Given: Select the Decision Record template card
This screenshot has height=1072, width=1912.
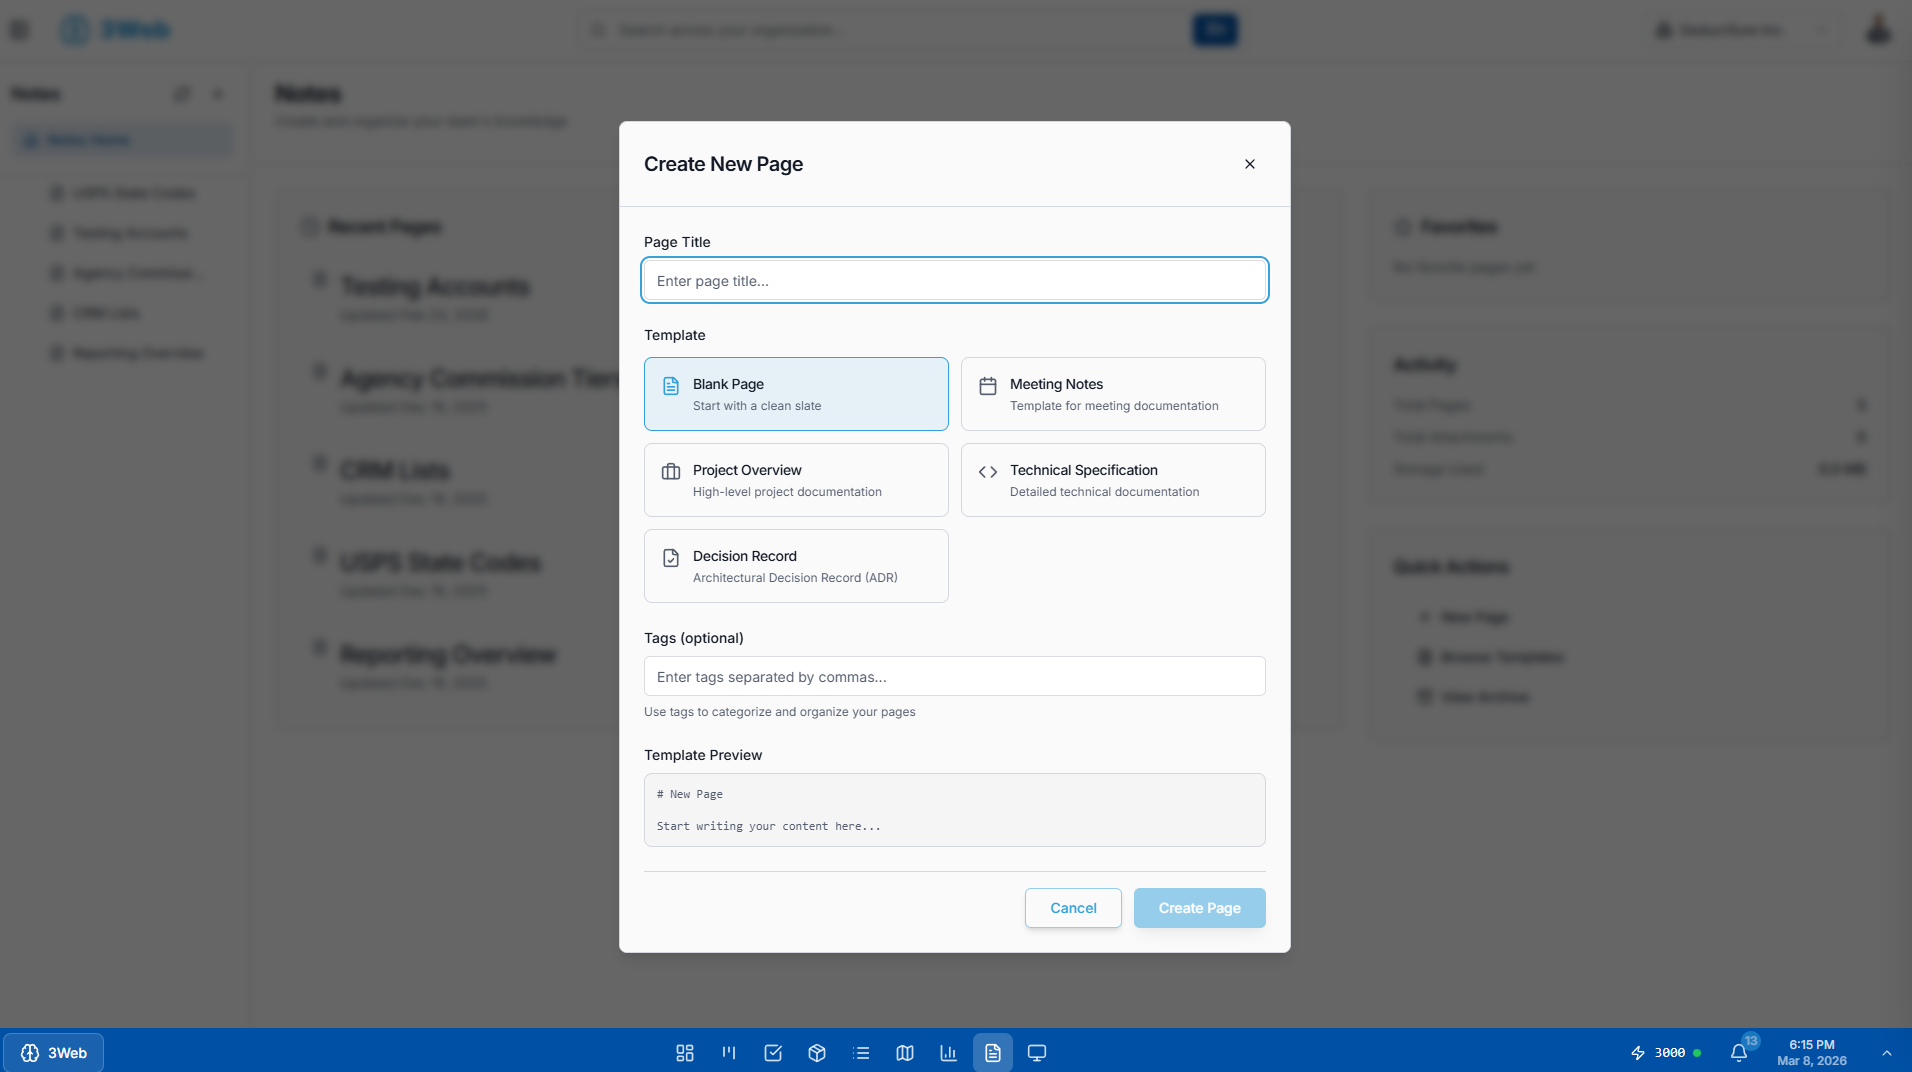Looking at the screenshot, I should [x=795, y=565].
